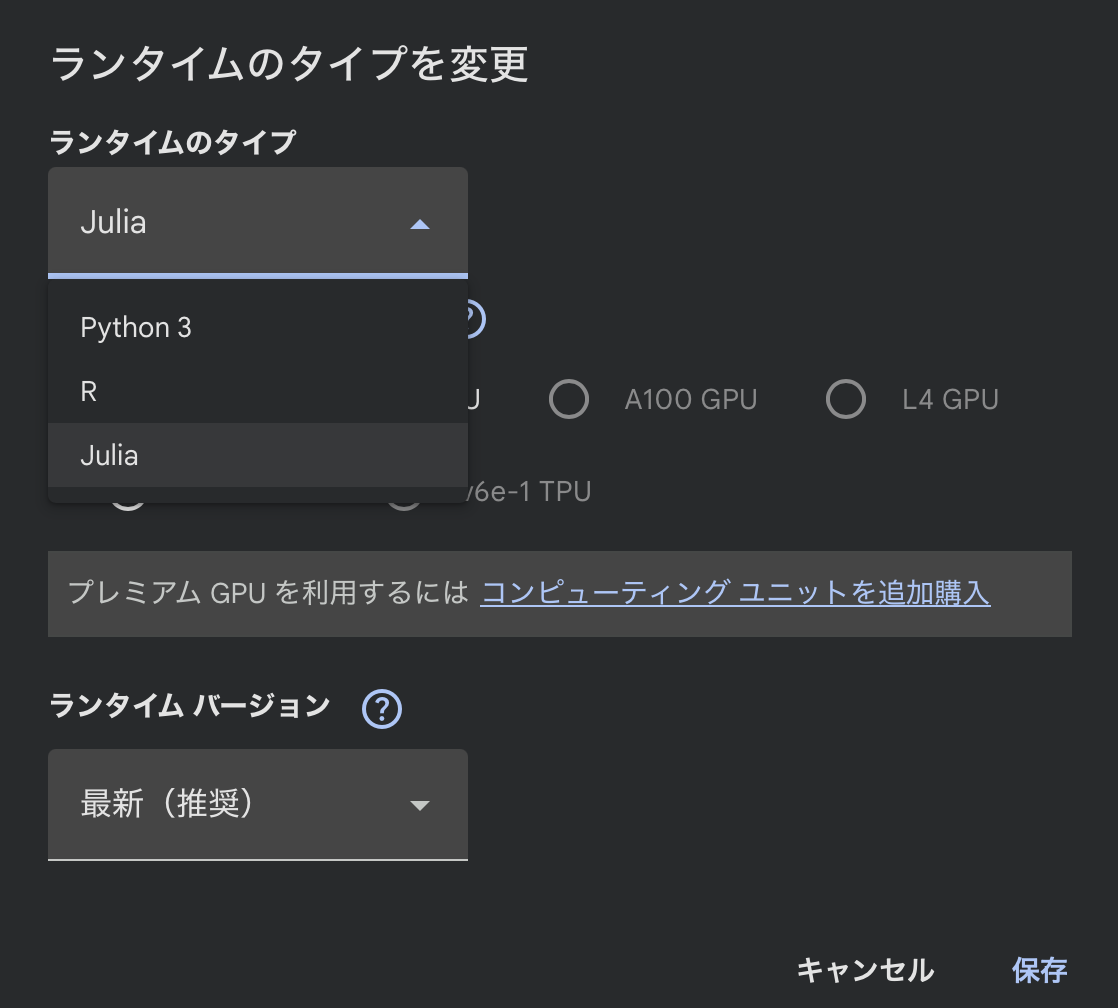Image resolution: width=1118 pixels, height=1008 pixels.
Task: Select the L4 GPU radio button
Action: point(846,399)
